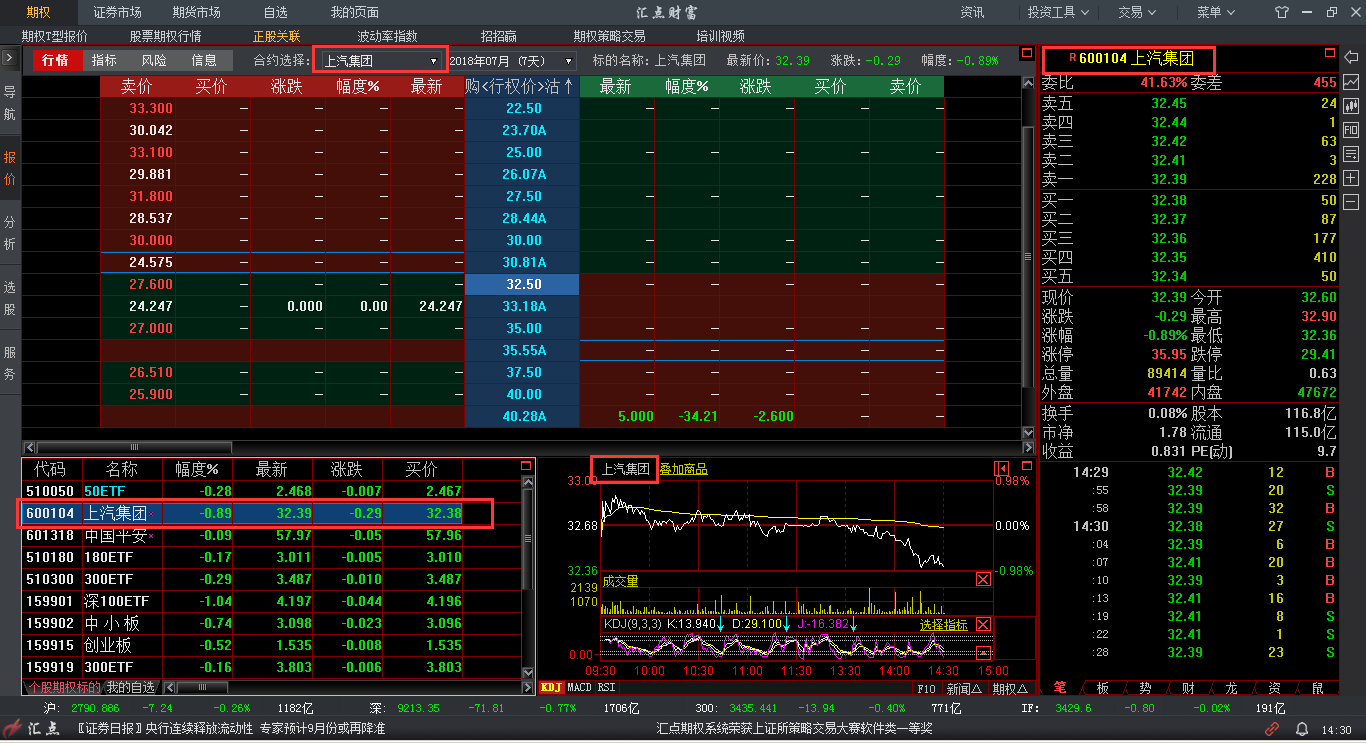Open the candlestick K-line chart icon
This screenshot has width=1366, height=743.
point(1351,105)
